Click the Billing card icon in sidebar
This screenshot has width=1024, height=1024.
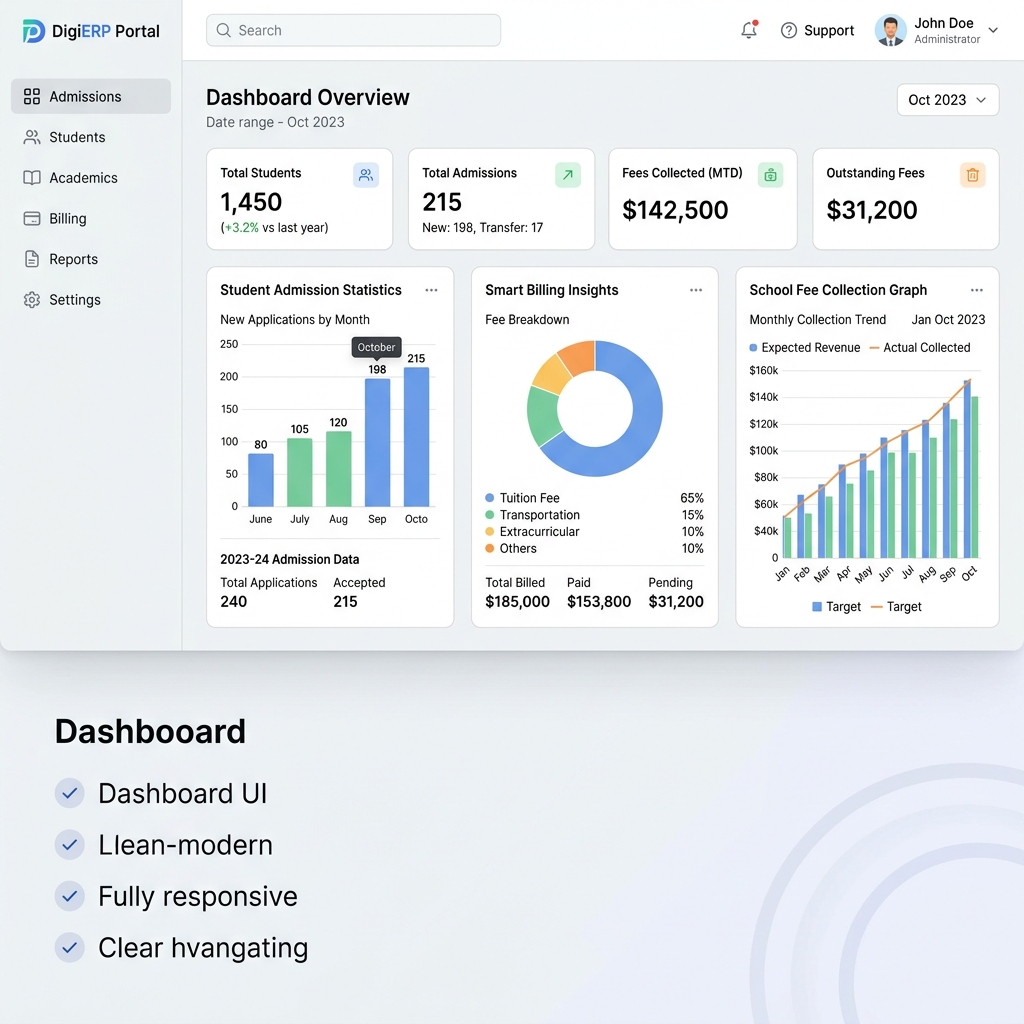[32, 219]
